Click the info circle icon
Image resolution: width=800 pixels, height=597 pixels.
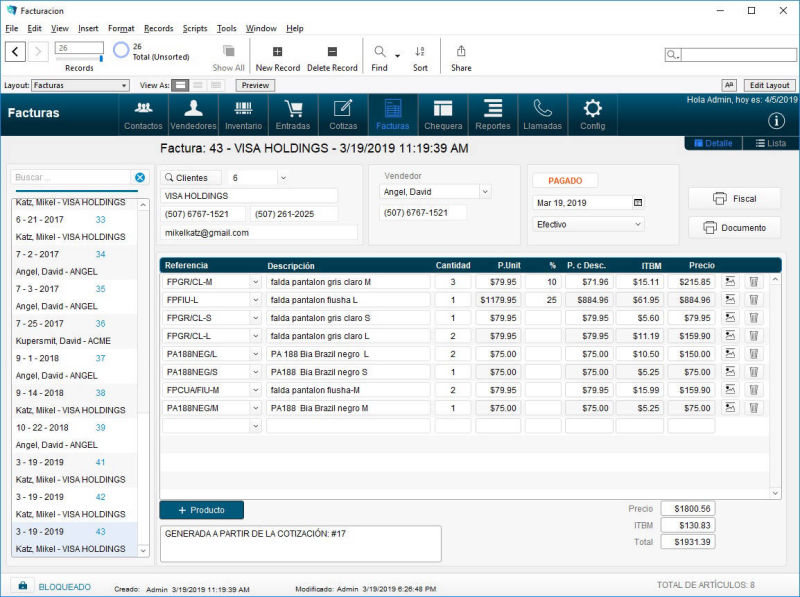(x=776, y=121)
